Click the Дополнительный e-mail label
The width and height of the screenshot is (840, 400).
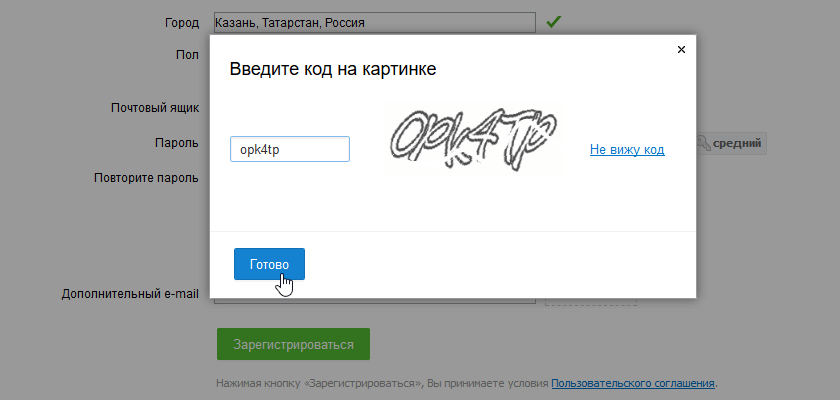(x=130, y=294)
